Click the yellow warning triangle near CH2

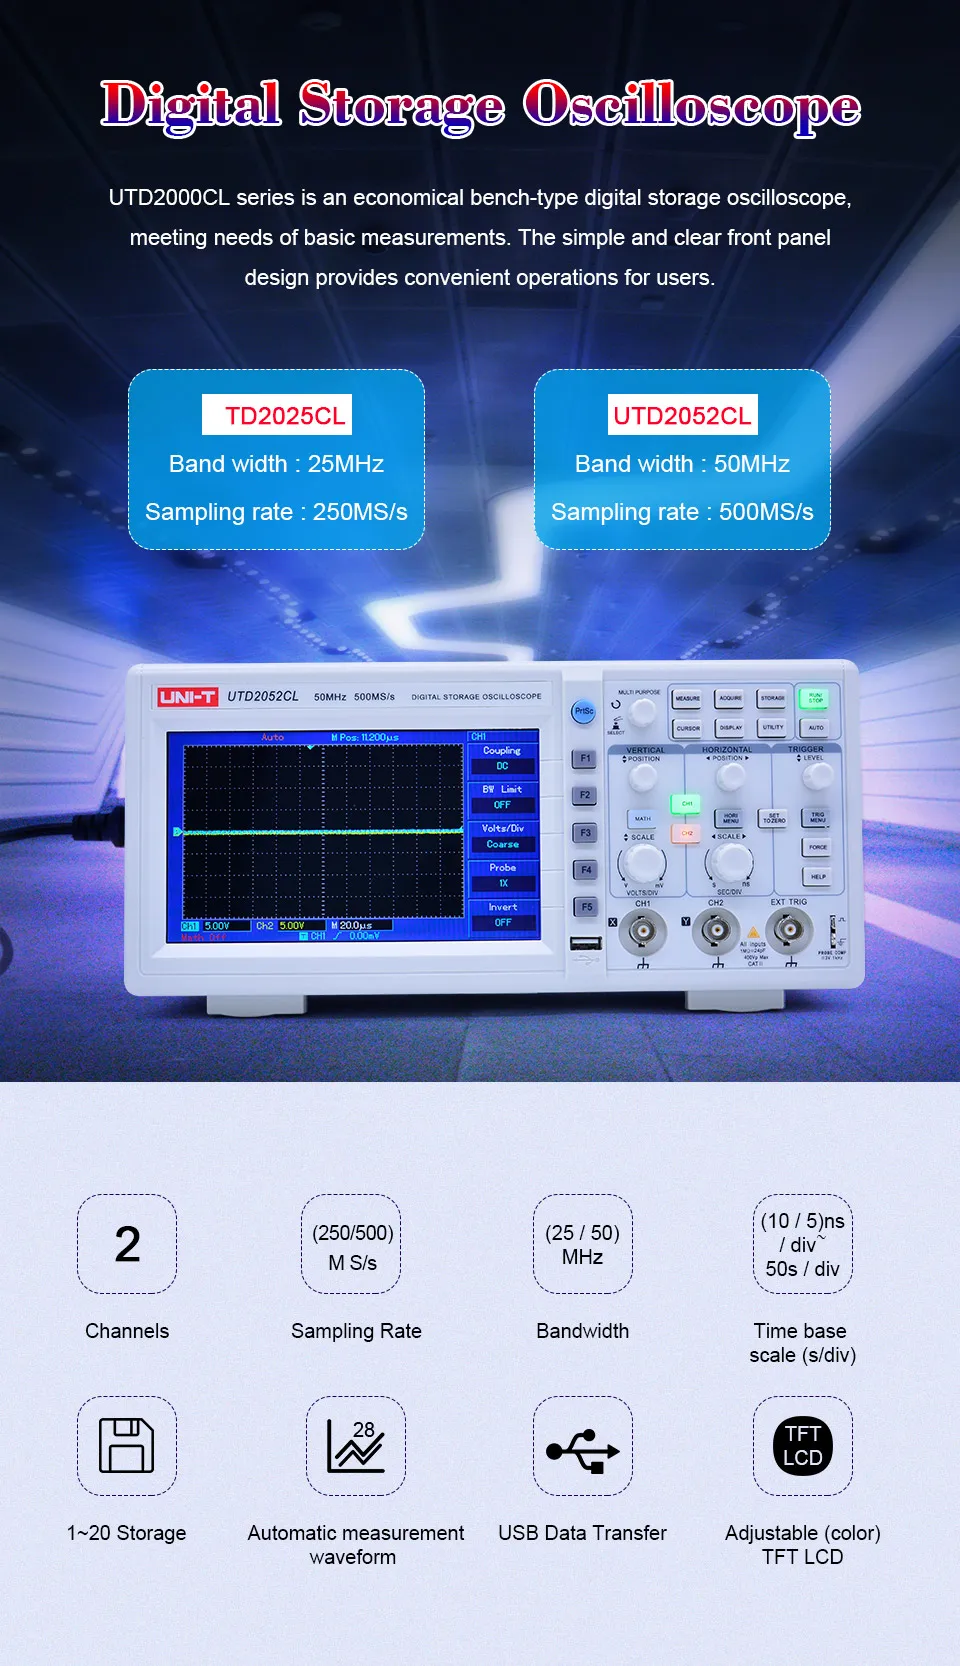(x=753, y=933)
